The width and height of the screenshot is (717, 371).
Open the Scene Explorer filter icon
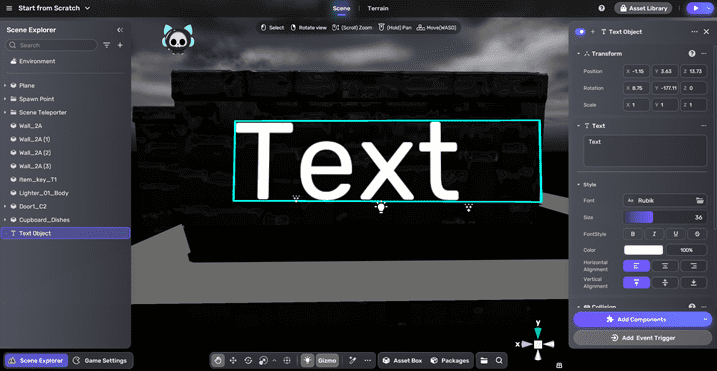107,45
